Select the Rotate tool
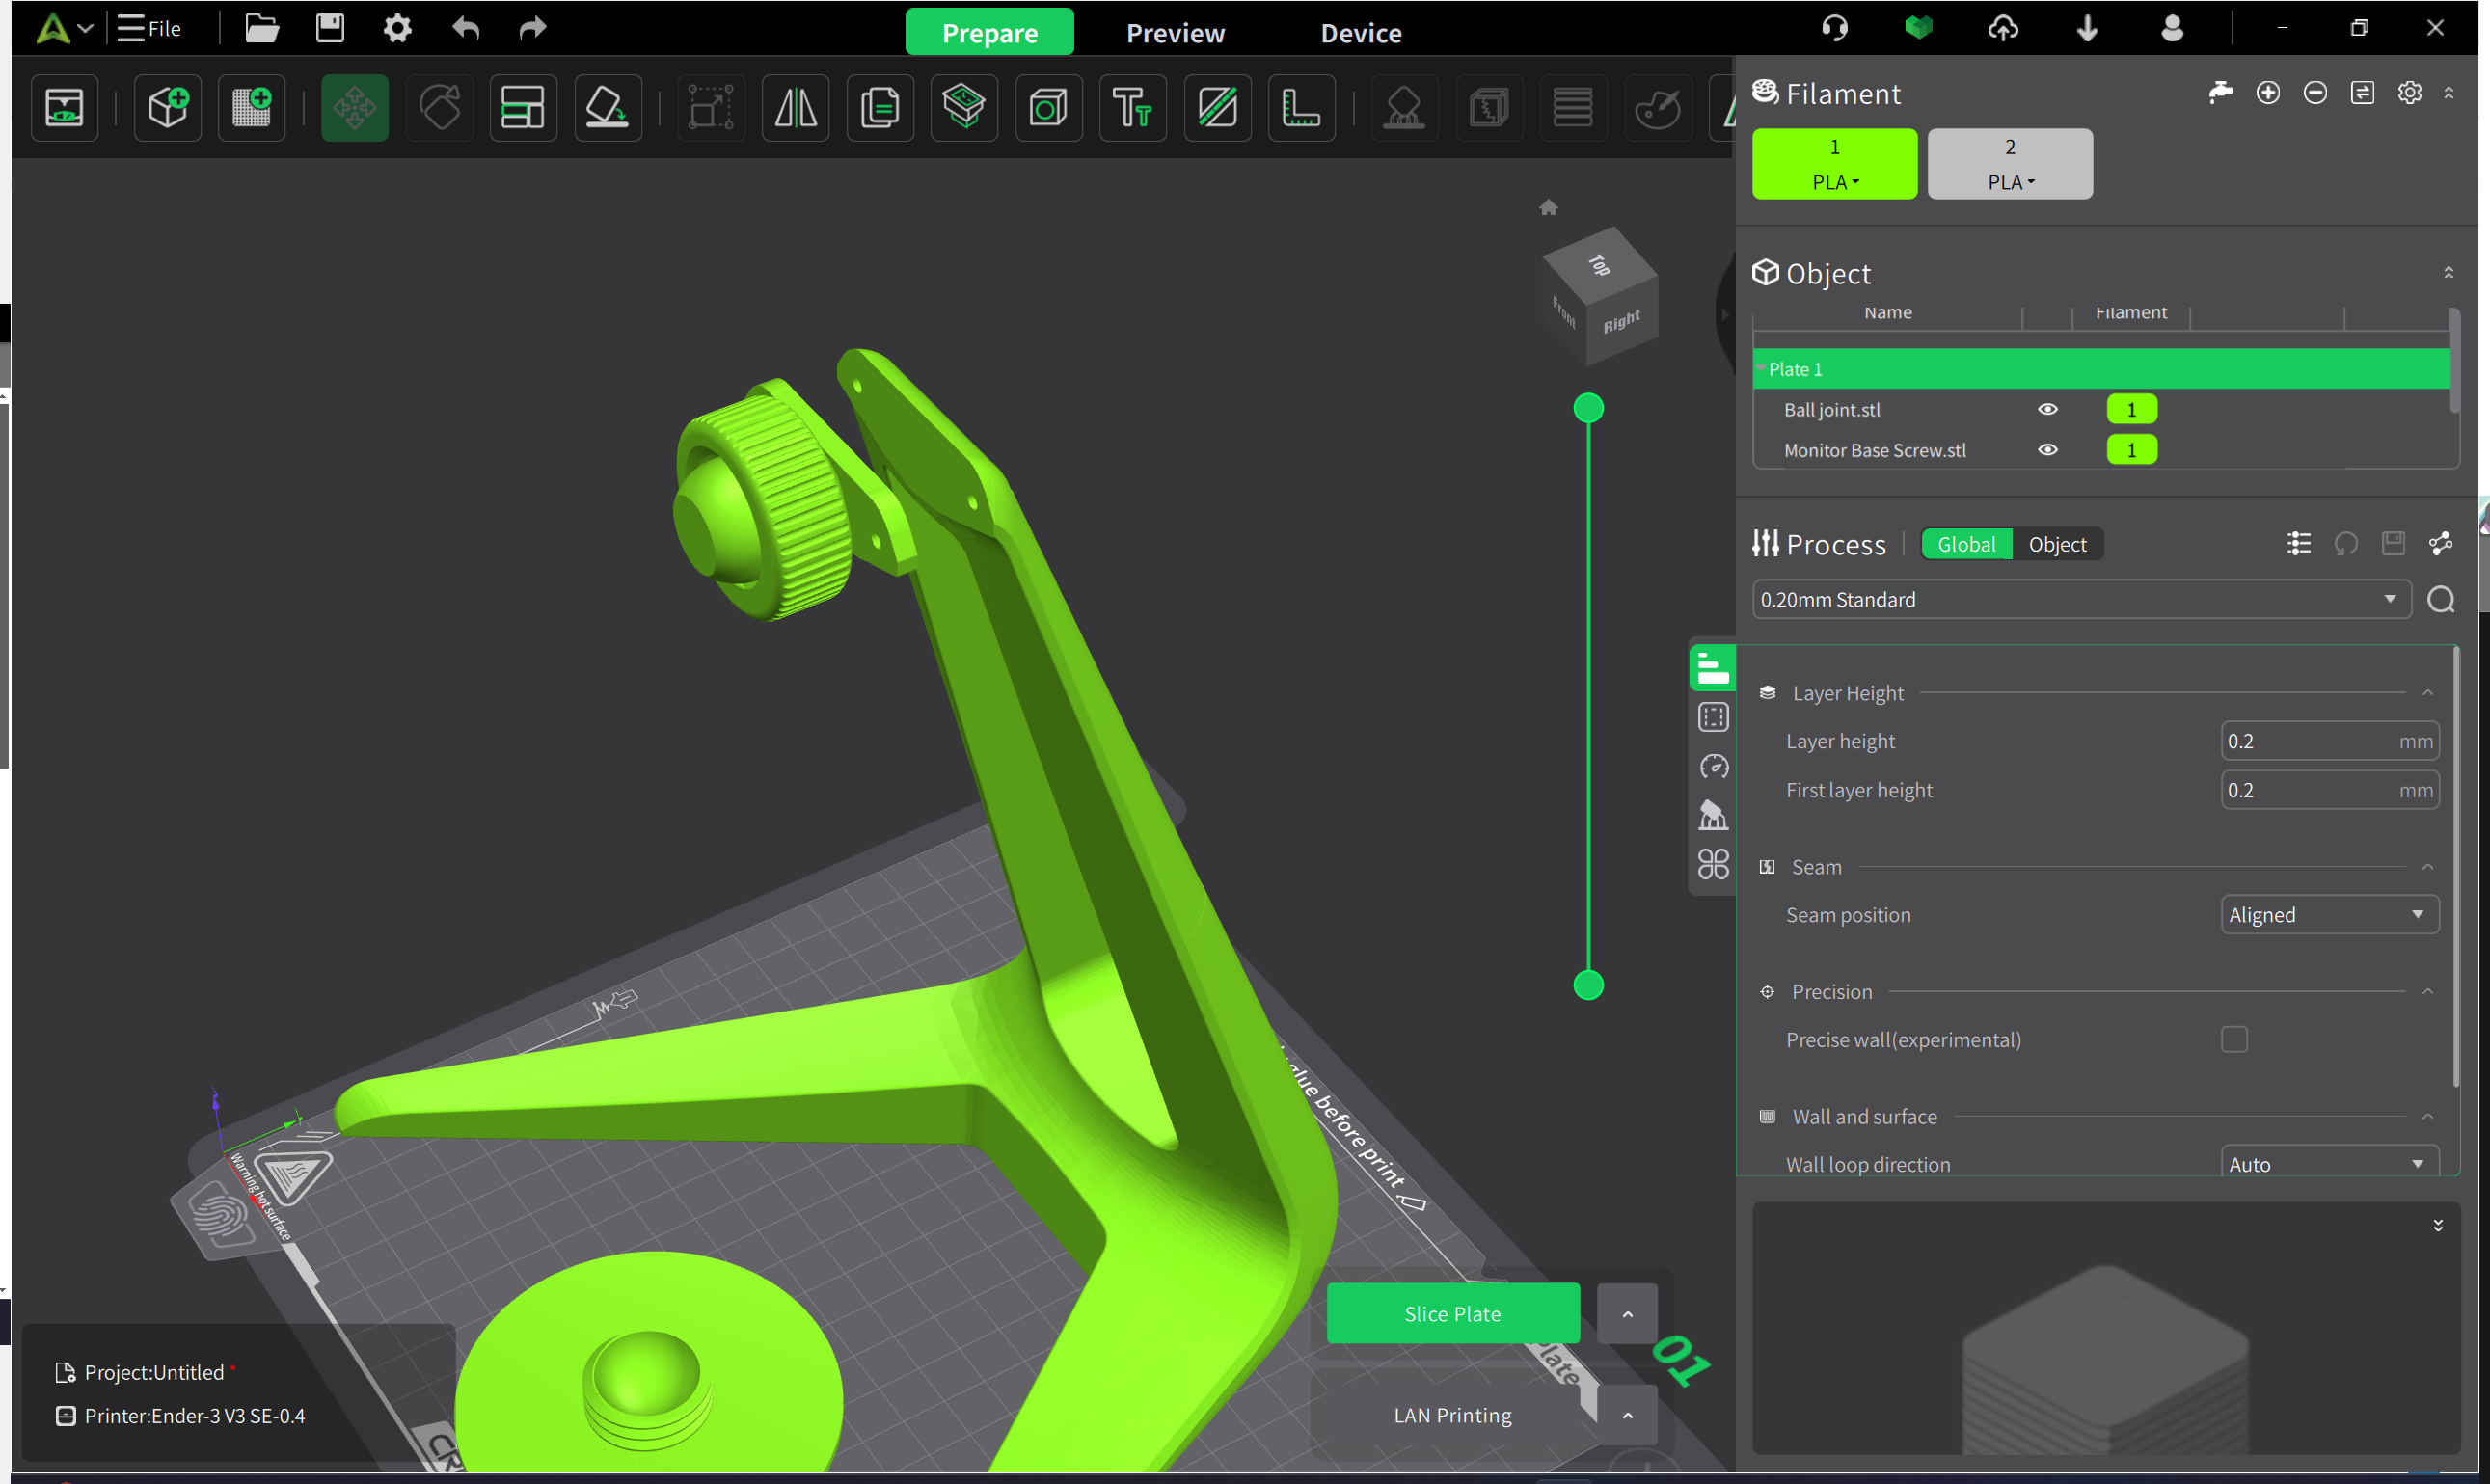The height and width of the screenshot is (1484, 2490). [439, 107]
